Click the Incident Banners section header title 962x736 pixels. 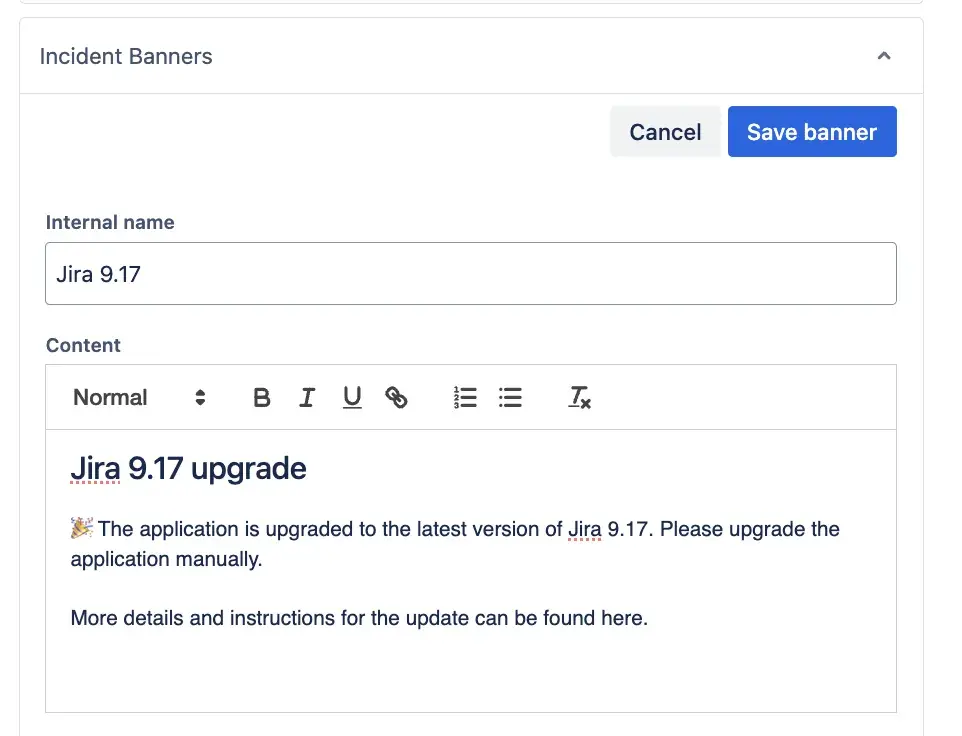[126, 56]
